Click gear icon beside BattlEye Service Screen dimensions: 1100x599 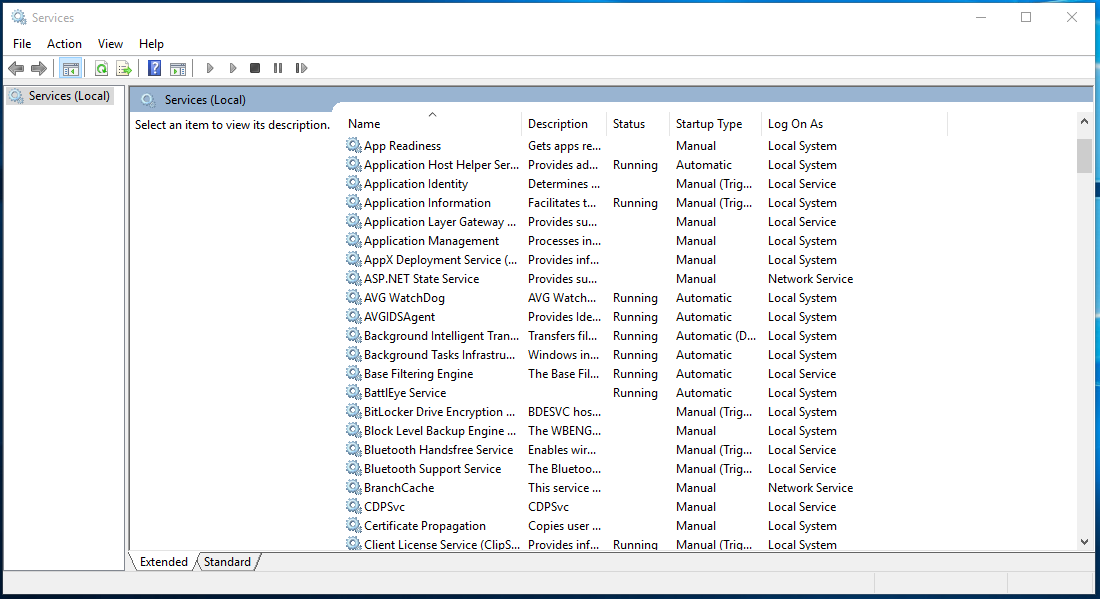tap(354, 392)
